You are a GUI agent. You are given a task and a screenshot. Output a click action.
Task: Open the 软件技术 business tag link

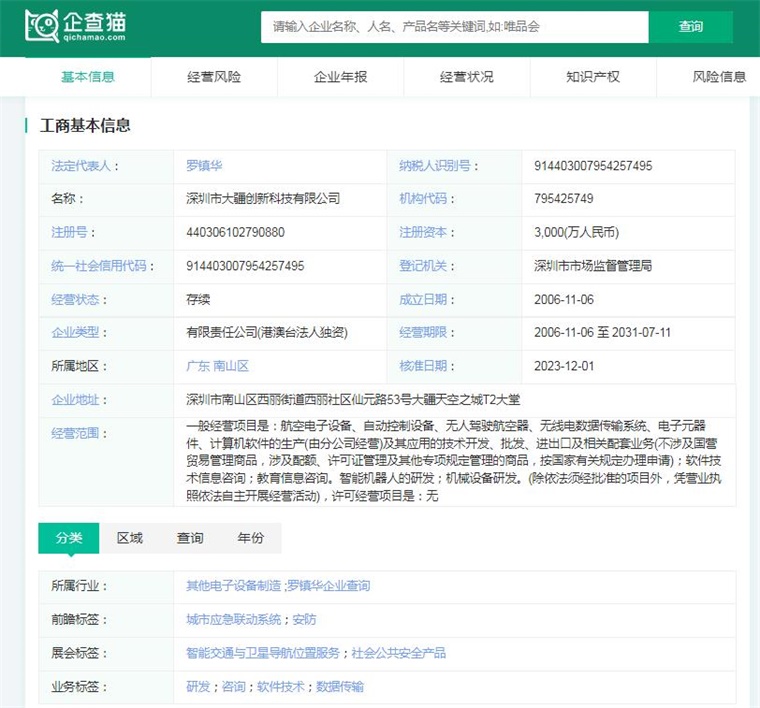[x=281, y=687]
